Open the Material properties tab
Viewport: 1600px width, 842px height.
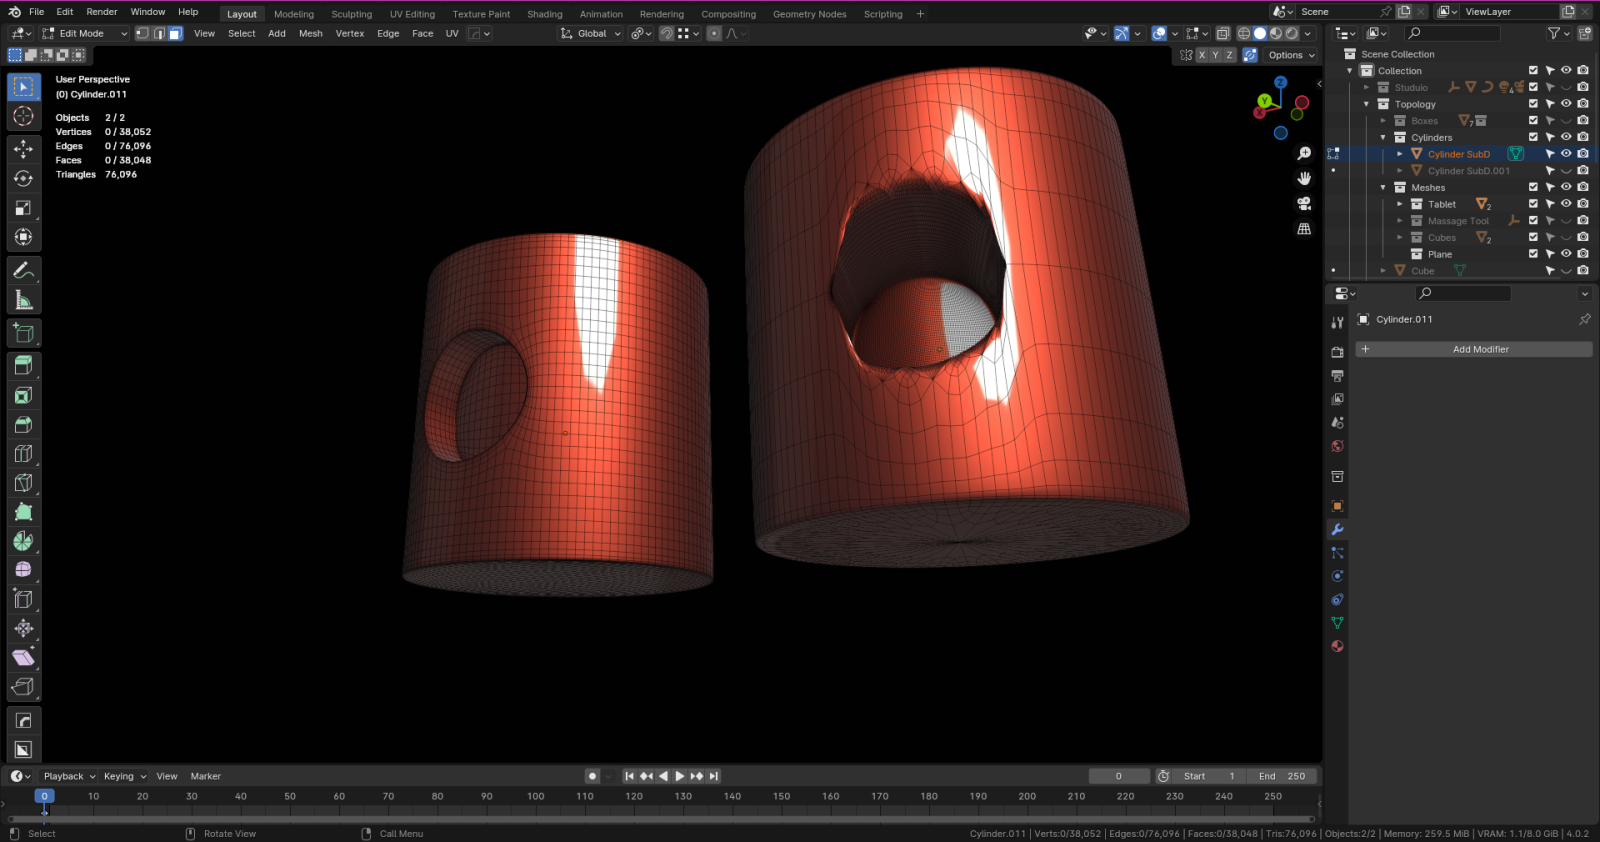[1337, 646]
